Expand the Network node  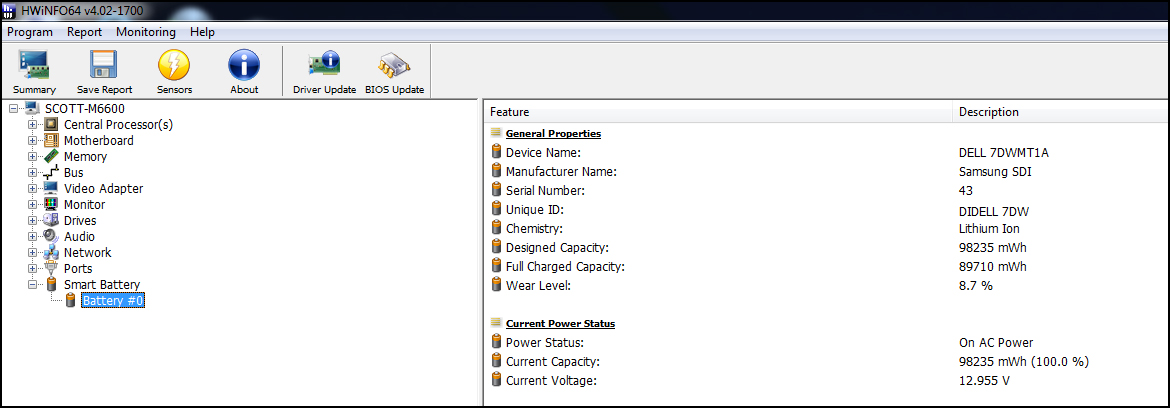point(32,252)
